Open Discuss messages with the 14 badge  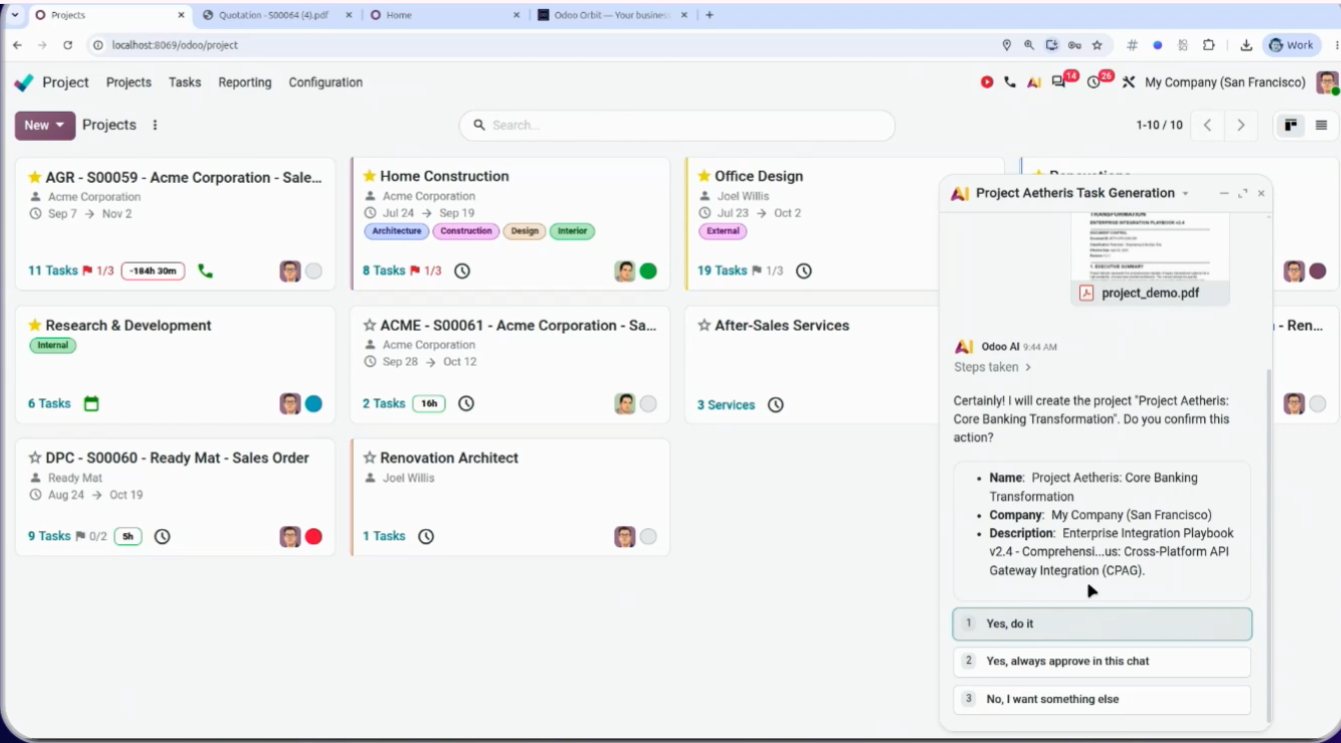1060,83
